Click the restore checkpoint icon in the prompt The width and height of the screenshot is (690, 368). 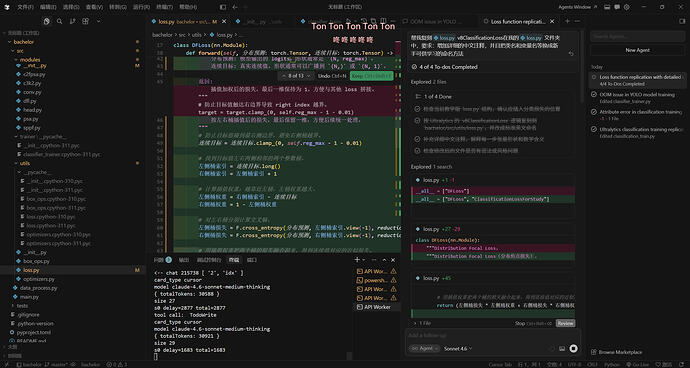tap(571, 53)
